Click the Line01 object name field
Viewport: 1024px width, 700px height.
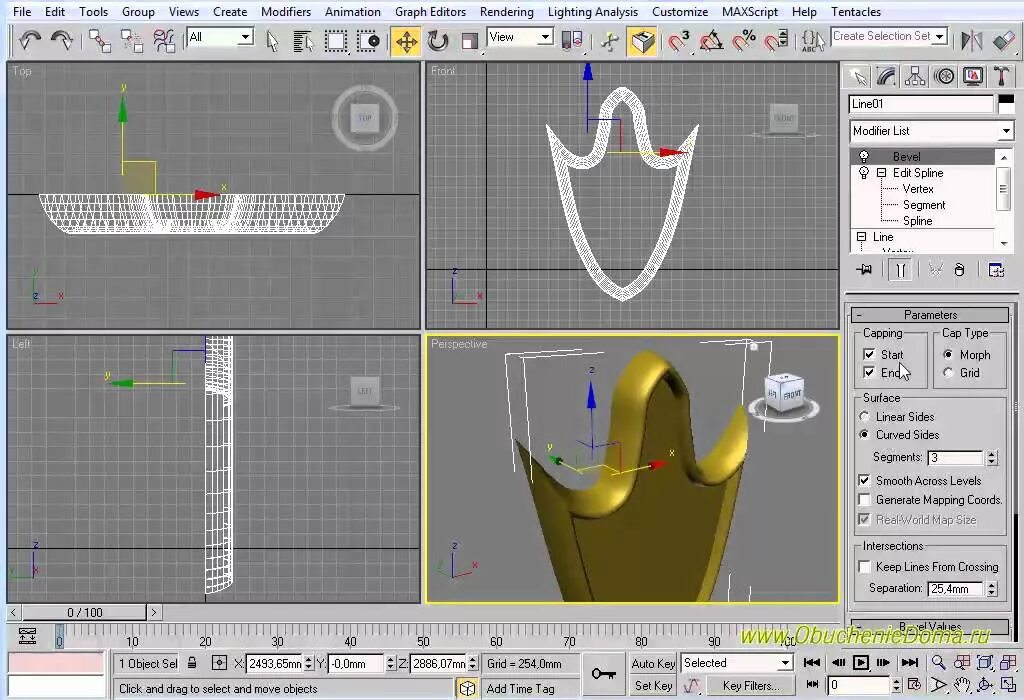[x=921, y=104]
